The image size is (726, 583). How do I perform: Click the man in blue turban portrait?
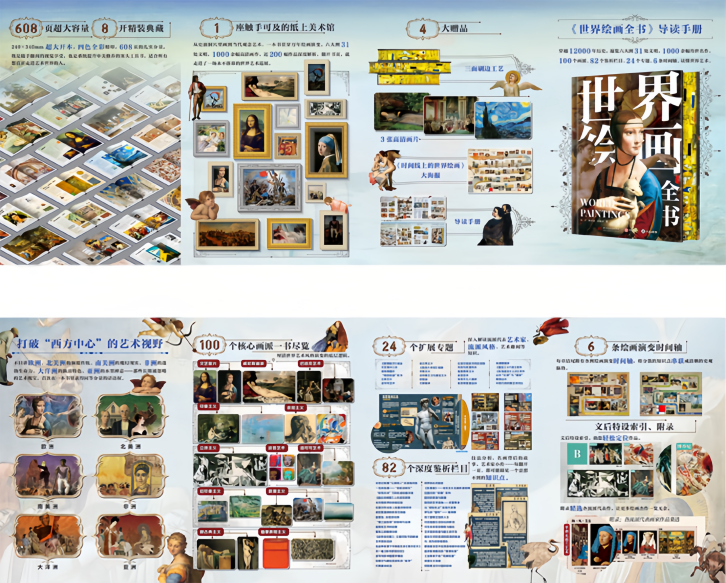point(603,544)
